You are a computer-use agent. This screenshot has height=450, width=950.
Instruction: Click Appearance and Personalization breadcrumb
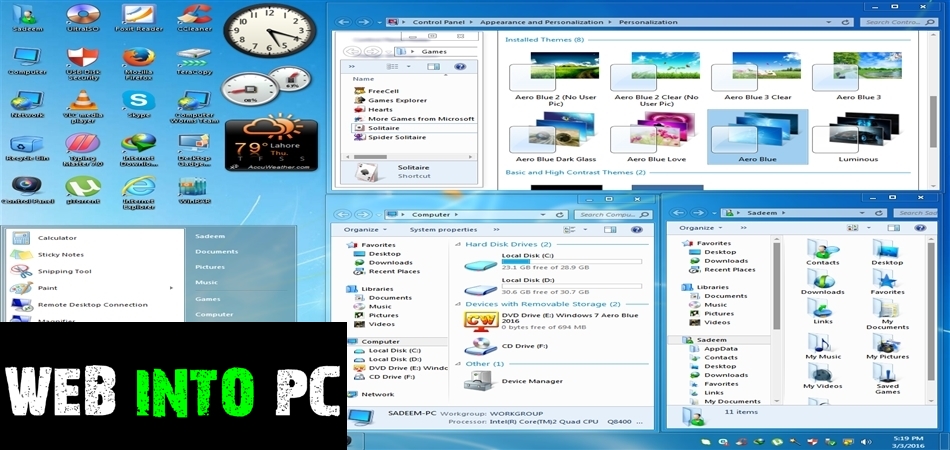(542, 22)
